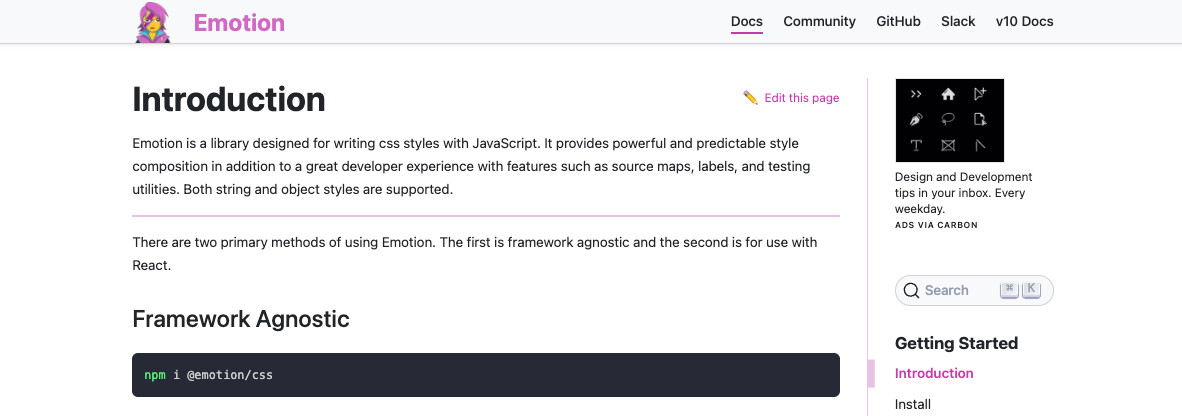Open the GitHub link in header
Viewport: 1182px width, 416px height.
coord(898,21)
